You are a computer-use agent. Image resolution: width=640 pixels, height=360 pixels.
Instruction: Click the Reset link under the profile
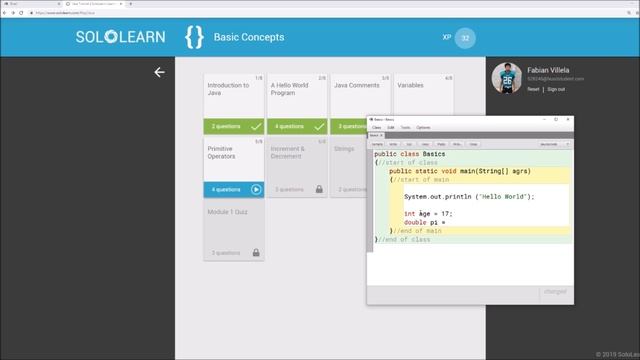coord(533,89)
